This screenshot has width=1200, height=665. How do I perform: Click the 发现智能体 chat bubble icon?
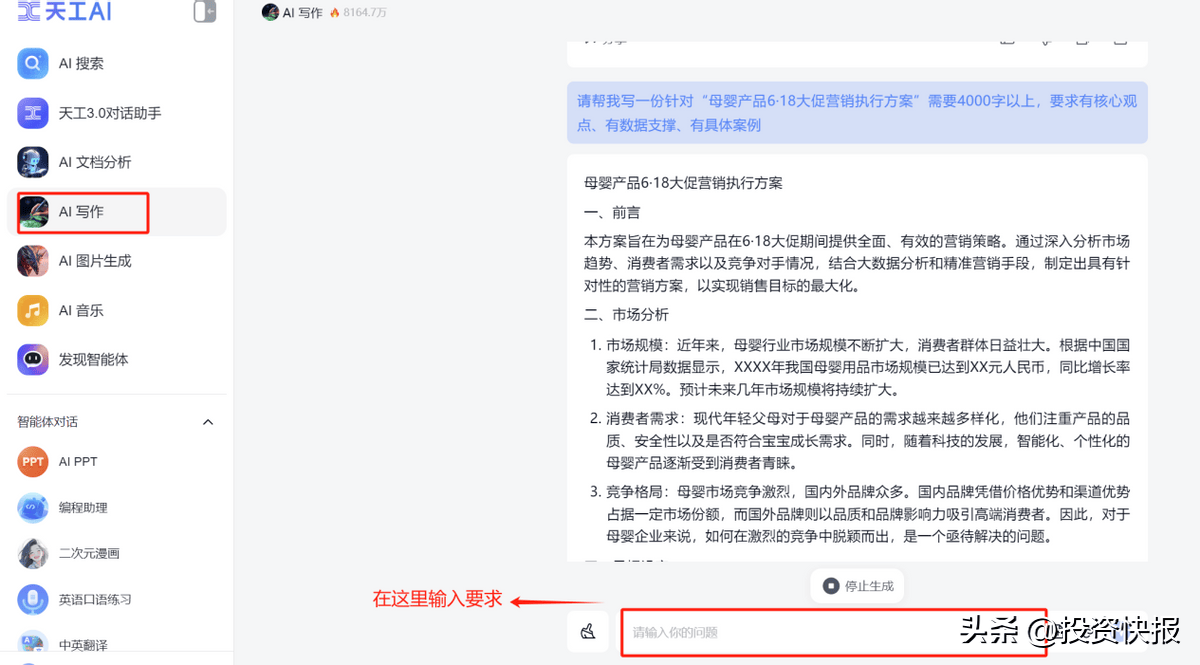33,359
